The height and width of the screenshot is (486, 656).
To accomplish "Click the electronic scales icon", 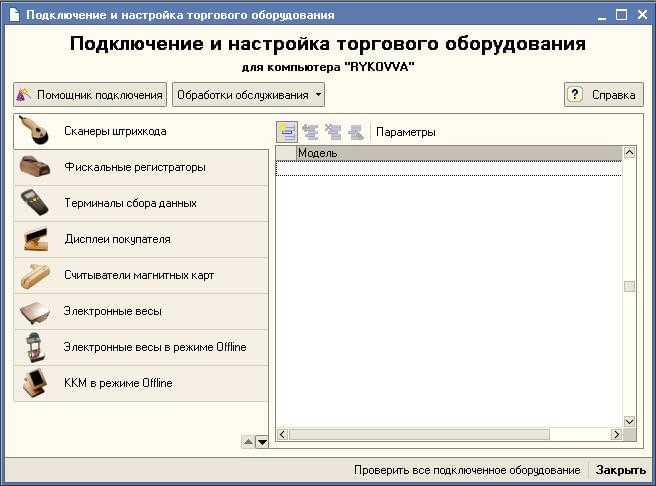I will [x=35, y=312].
